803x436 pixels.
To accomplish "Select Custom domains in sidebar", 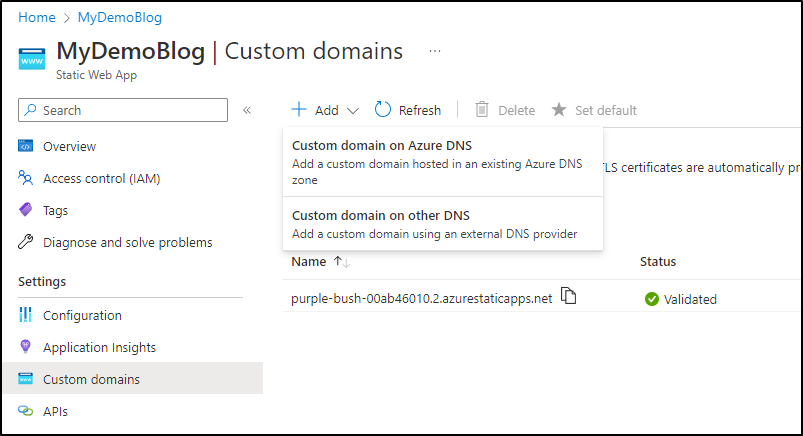I will point(133,379).
